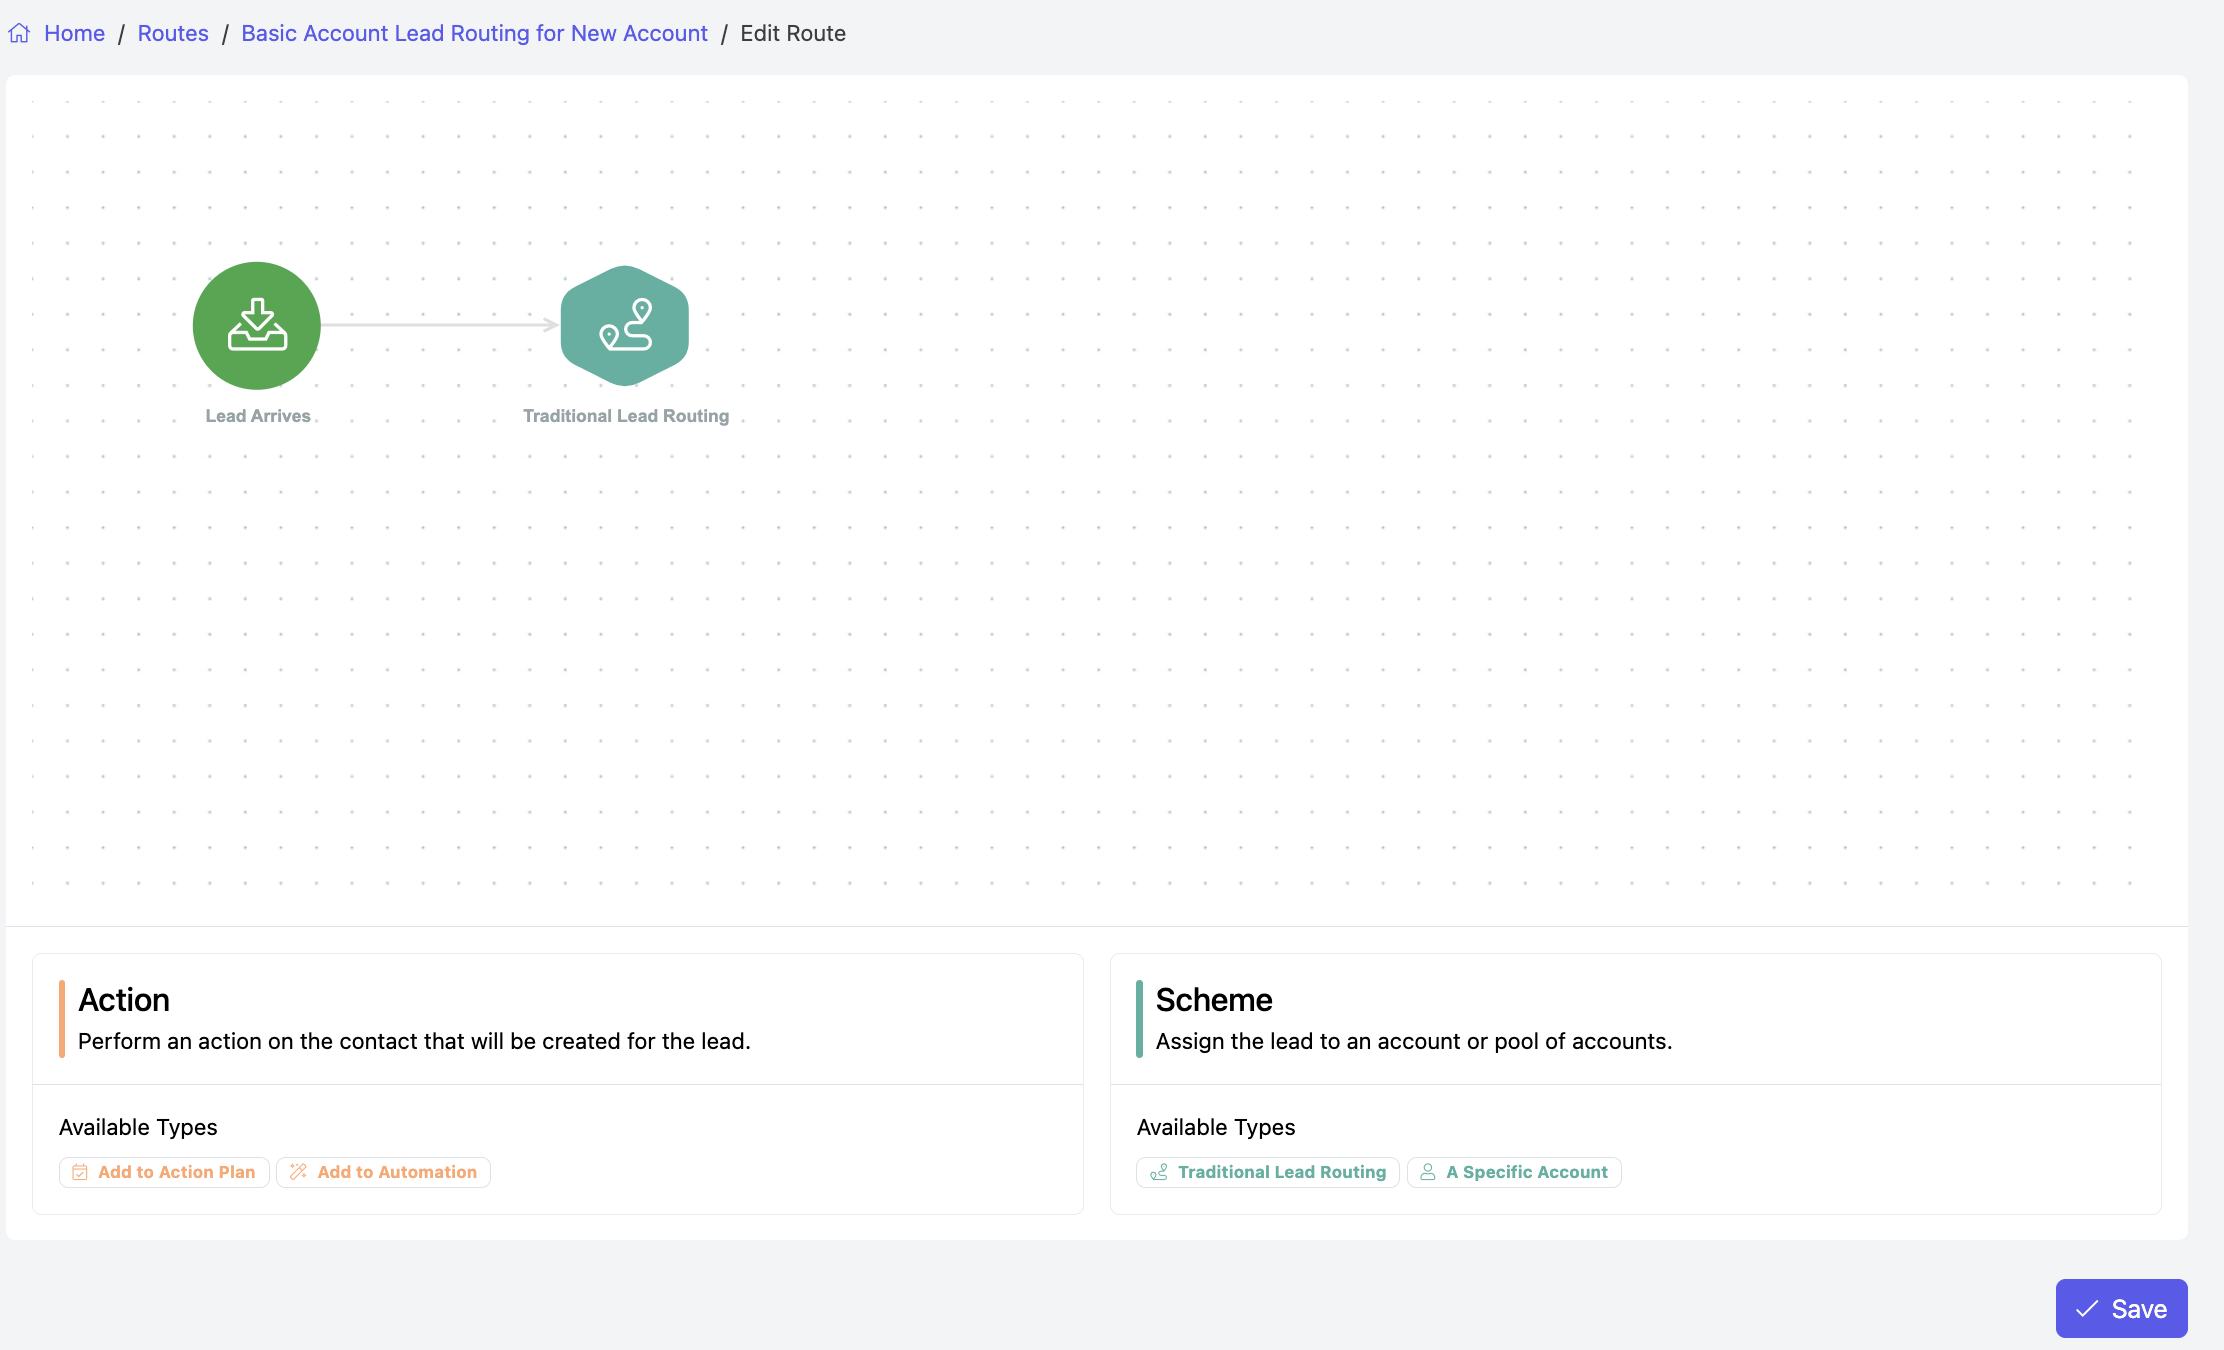This screenshot has height=1350, width=2224.
Task: Click the Lead Arrives node label
Action: [258, 416]
